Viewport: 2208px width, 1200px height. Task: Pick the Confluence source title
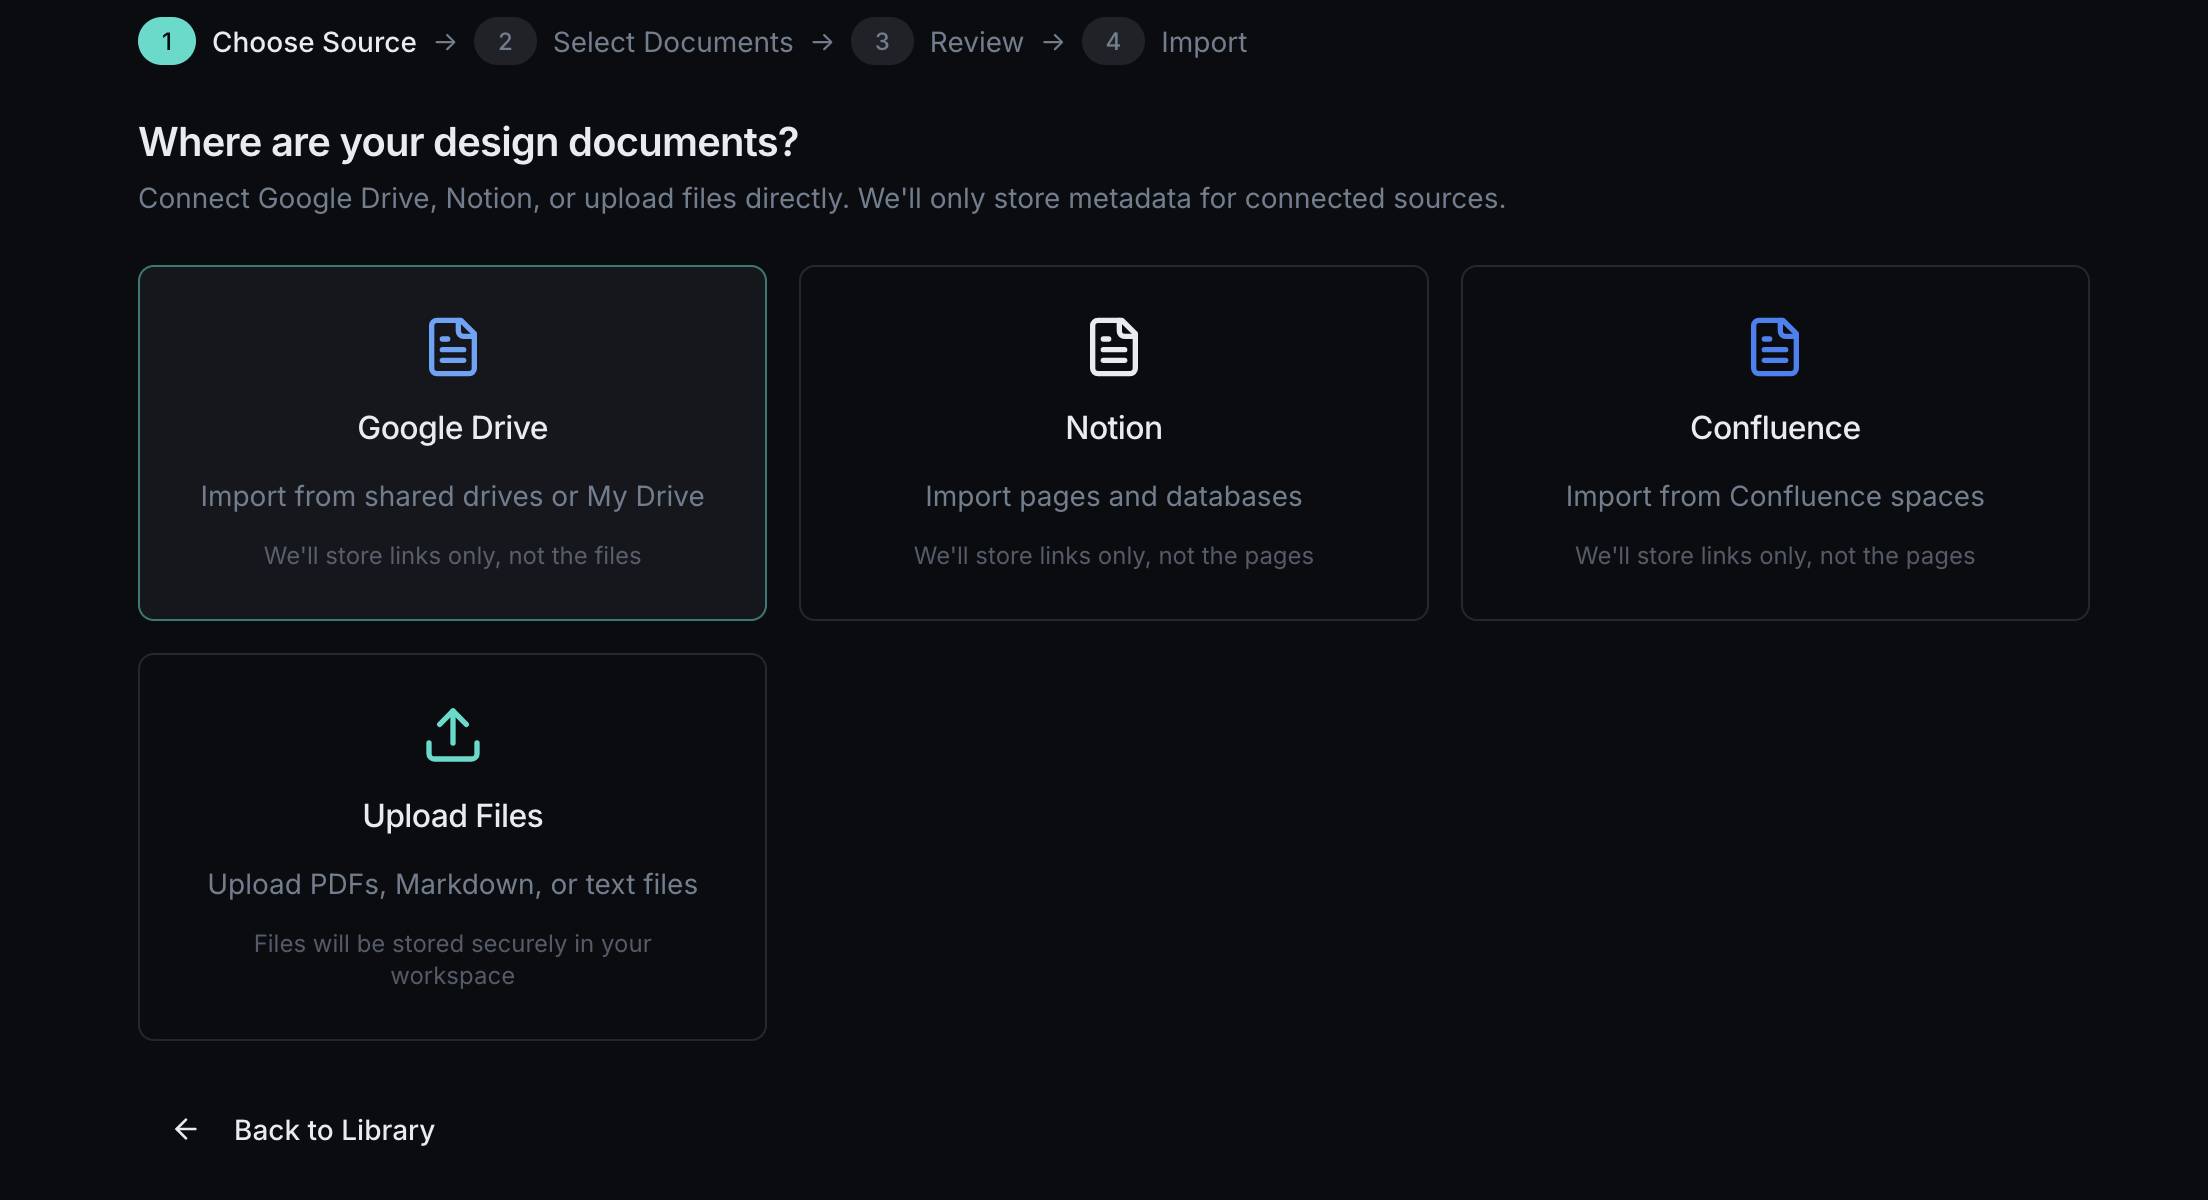coord(1774,428)
